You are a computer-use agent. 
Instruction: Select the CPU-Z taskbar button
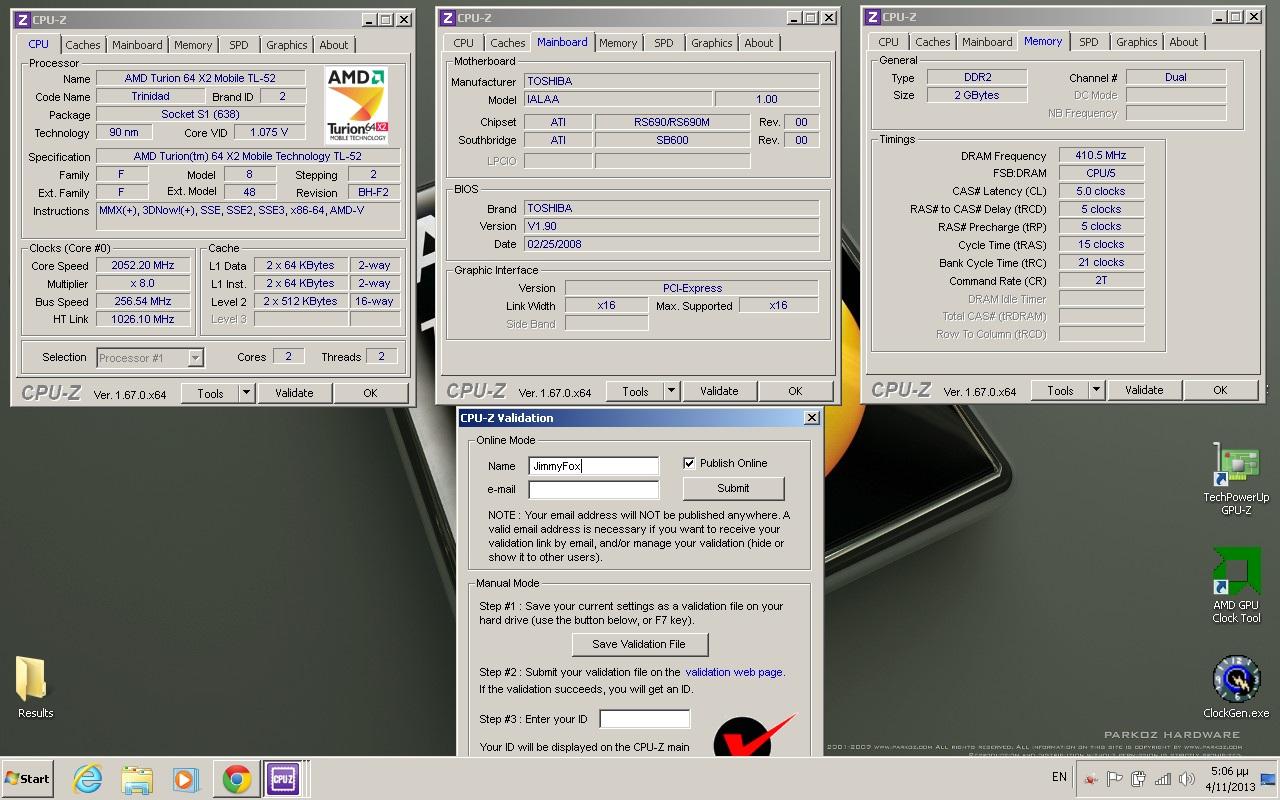[283, 778]
